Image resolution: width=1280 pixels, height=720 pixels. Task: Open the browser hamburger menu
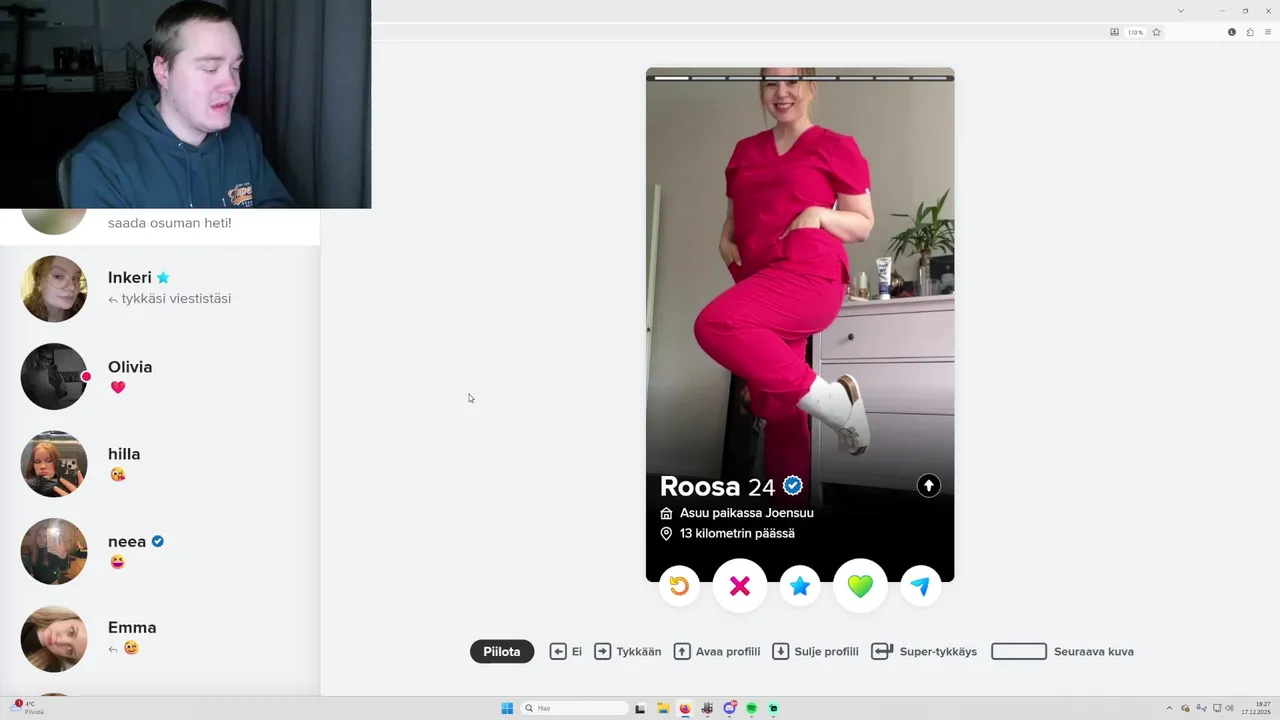(1268, 32)
